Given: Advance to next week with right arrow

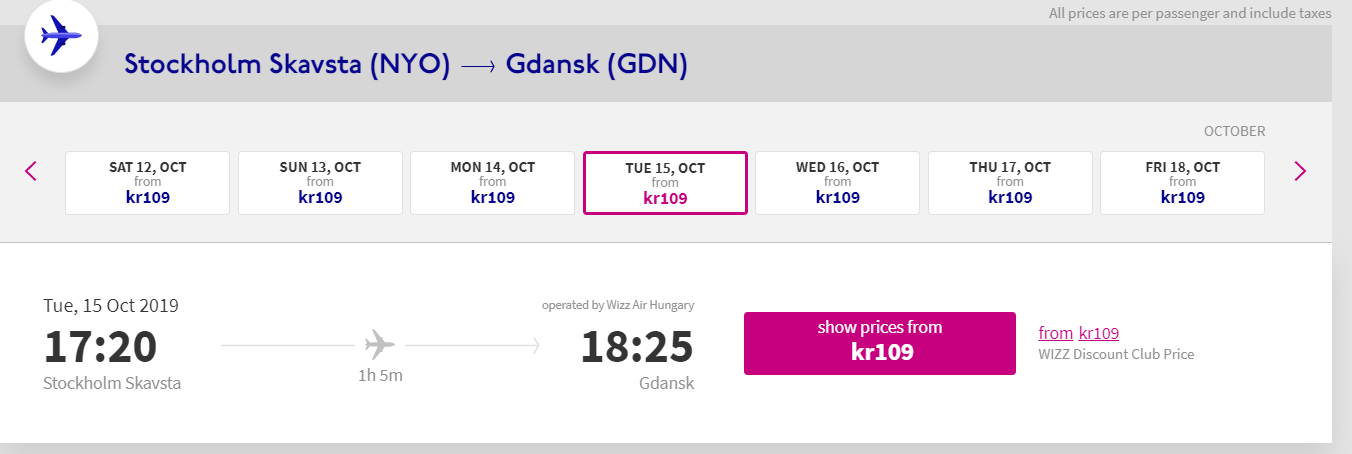Looking at the screenshot, I should [1300, 171].
